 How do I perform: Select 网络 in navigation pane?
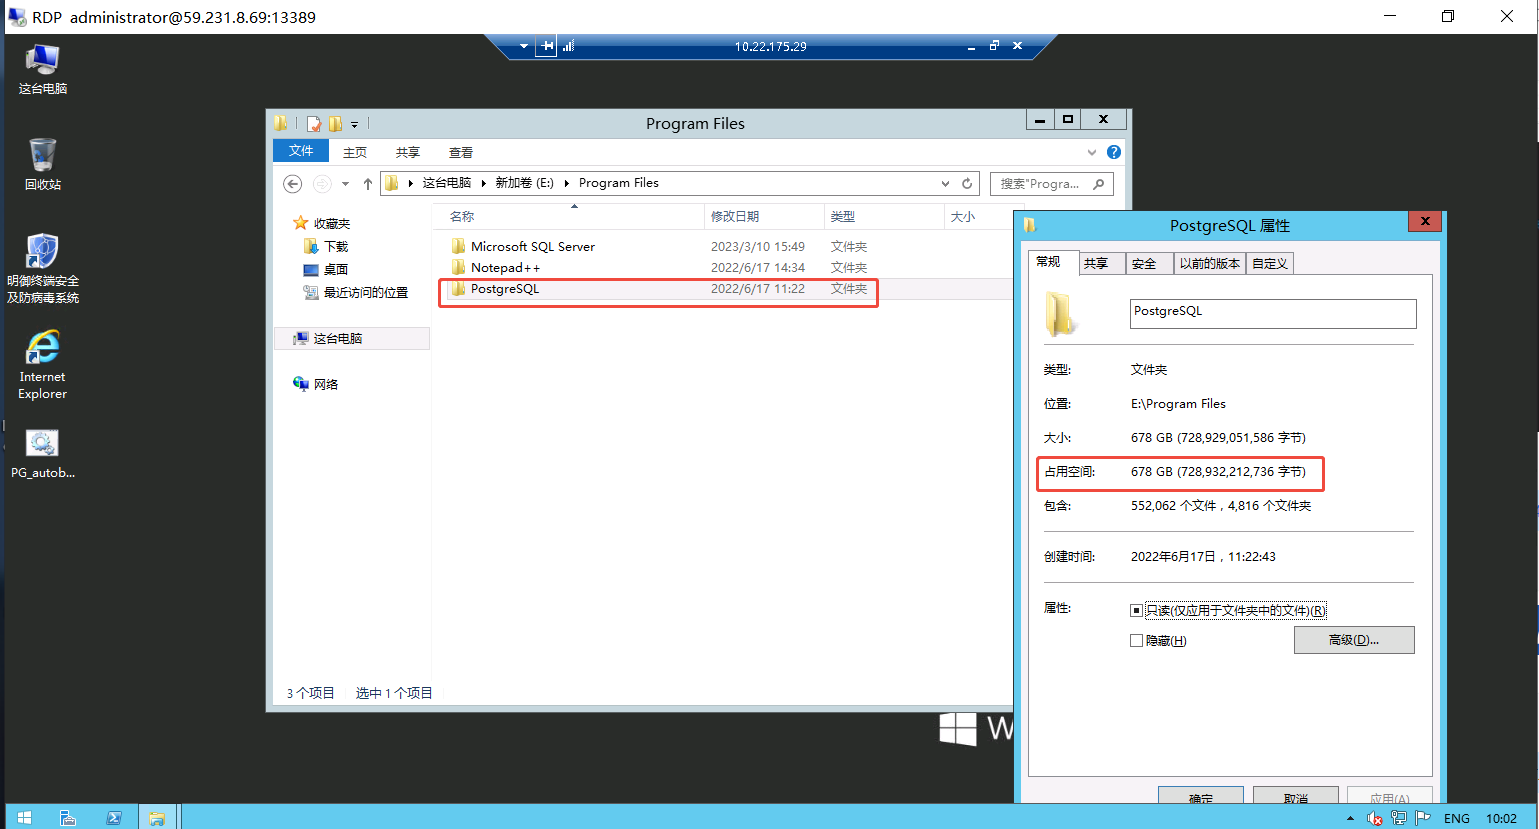coord(315,384)
